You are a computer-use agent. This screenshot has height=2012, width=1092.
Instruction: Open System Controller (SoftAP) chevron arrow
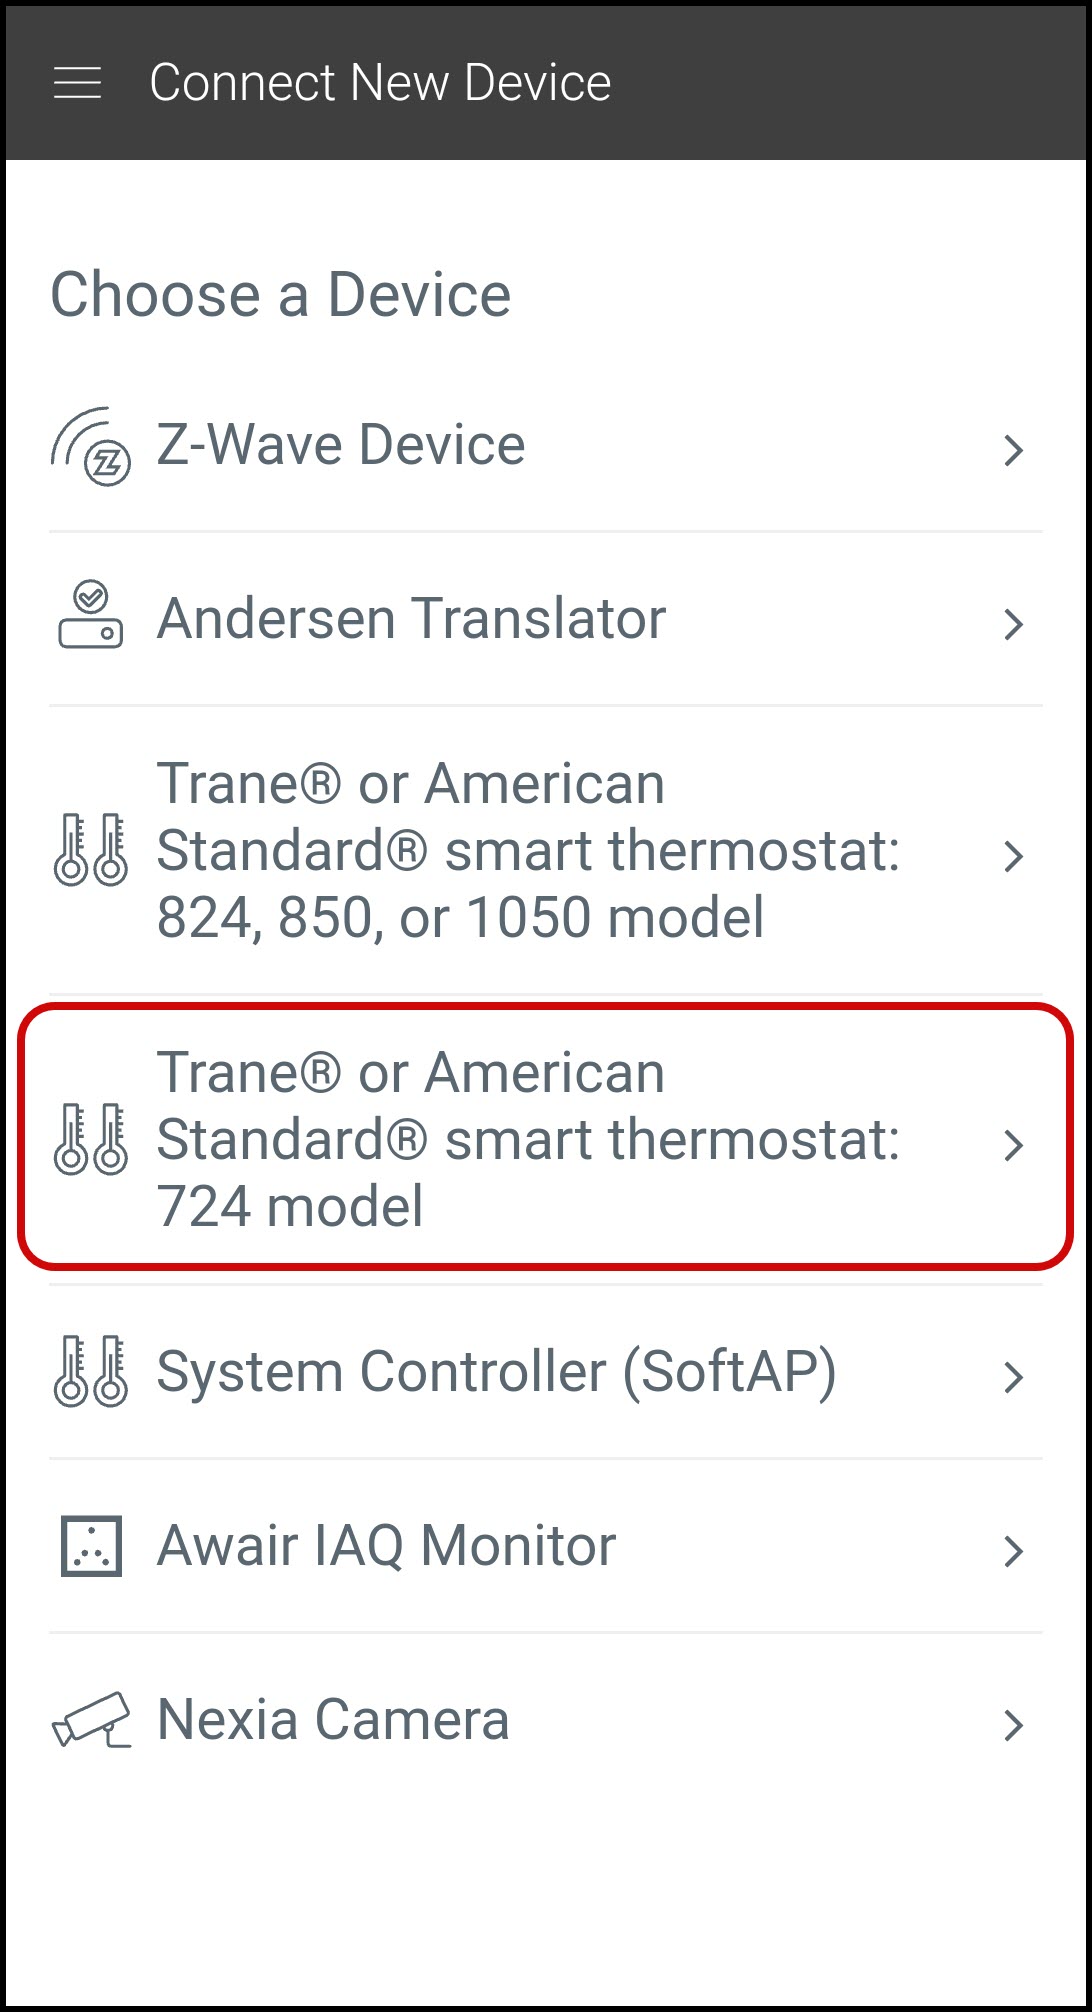[x=1013, y=1377]
